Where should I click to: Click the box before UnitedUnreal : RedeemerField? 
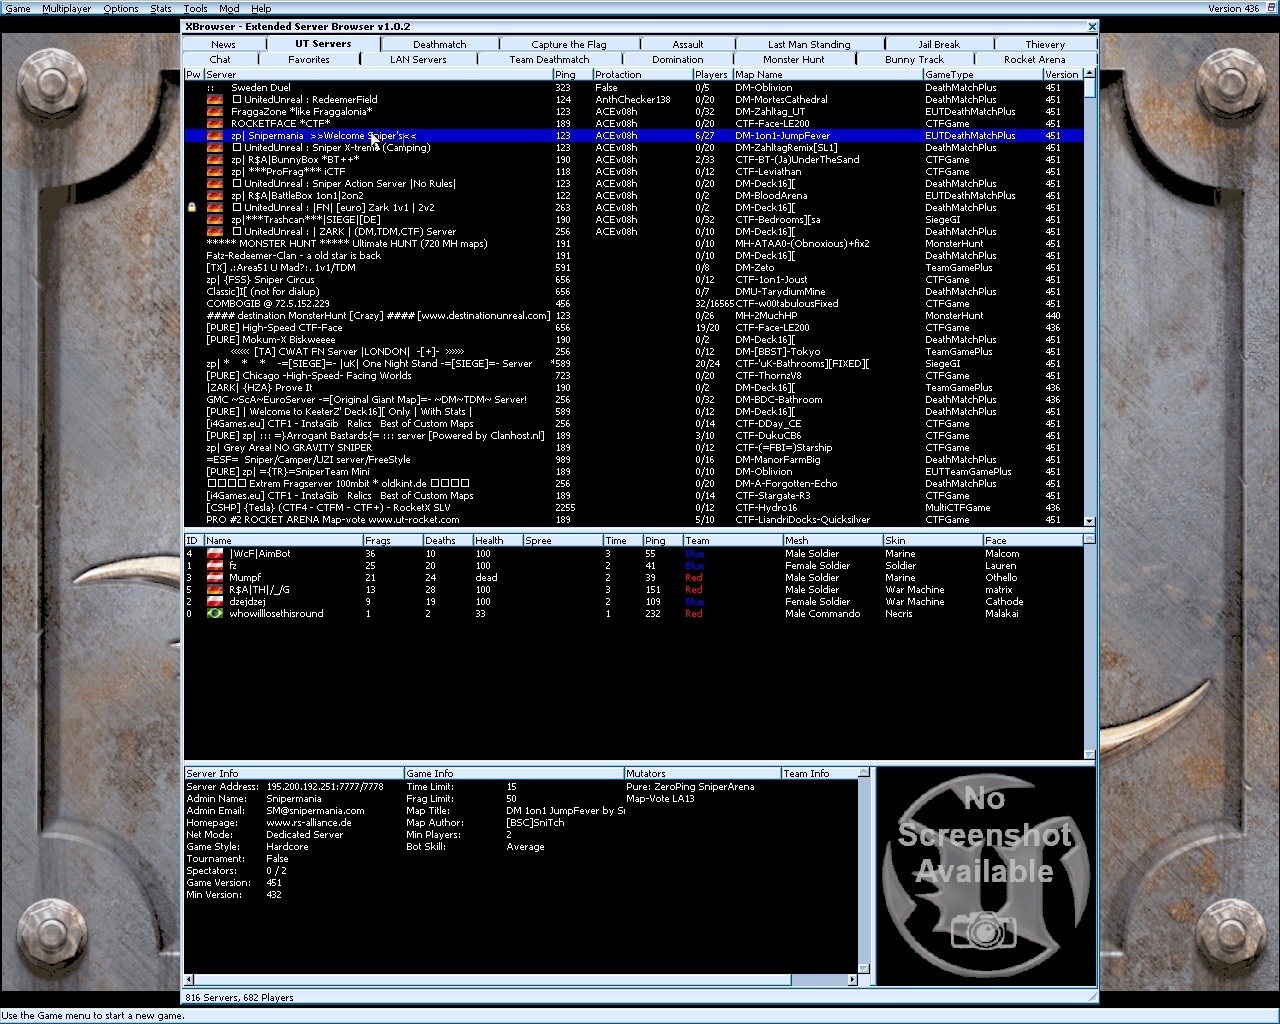[x=237, y=100]
